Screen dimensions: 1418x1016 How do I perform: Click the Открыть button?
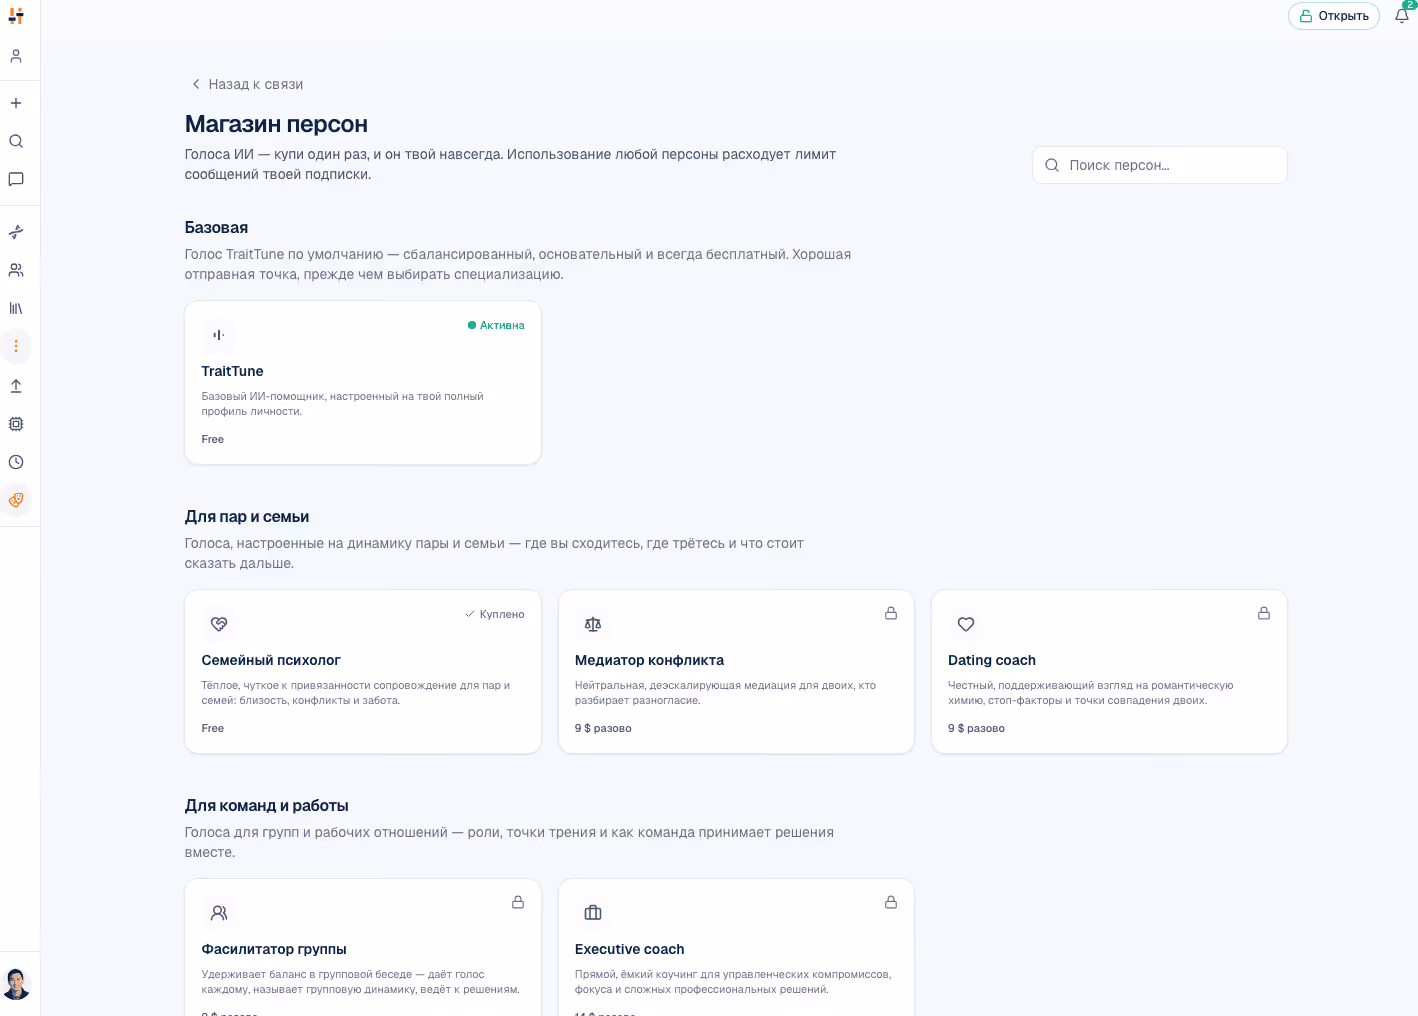tap(1334, 16)
